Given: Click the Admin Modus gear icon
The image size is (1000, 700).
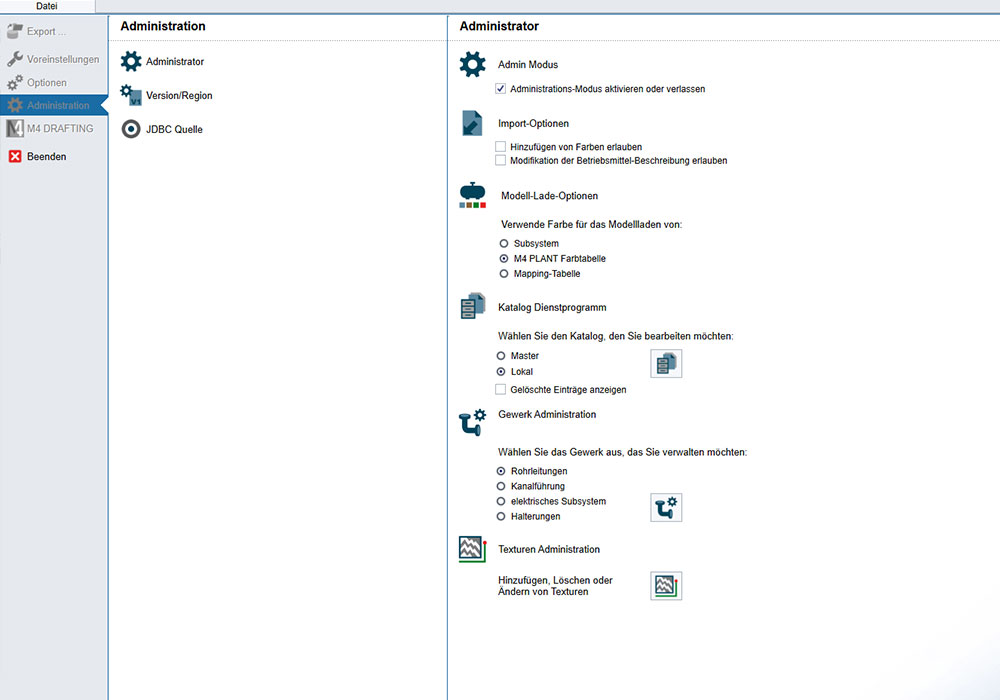Looking at the screenshot, I should [x=473, y=64].
